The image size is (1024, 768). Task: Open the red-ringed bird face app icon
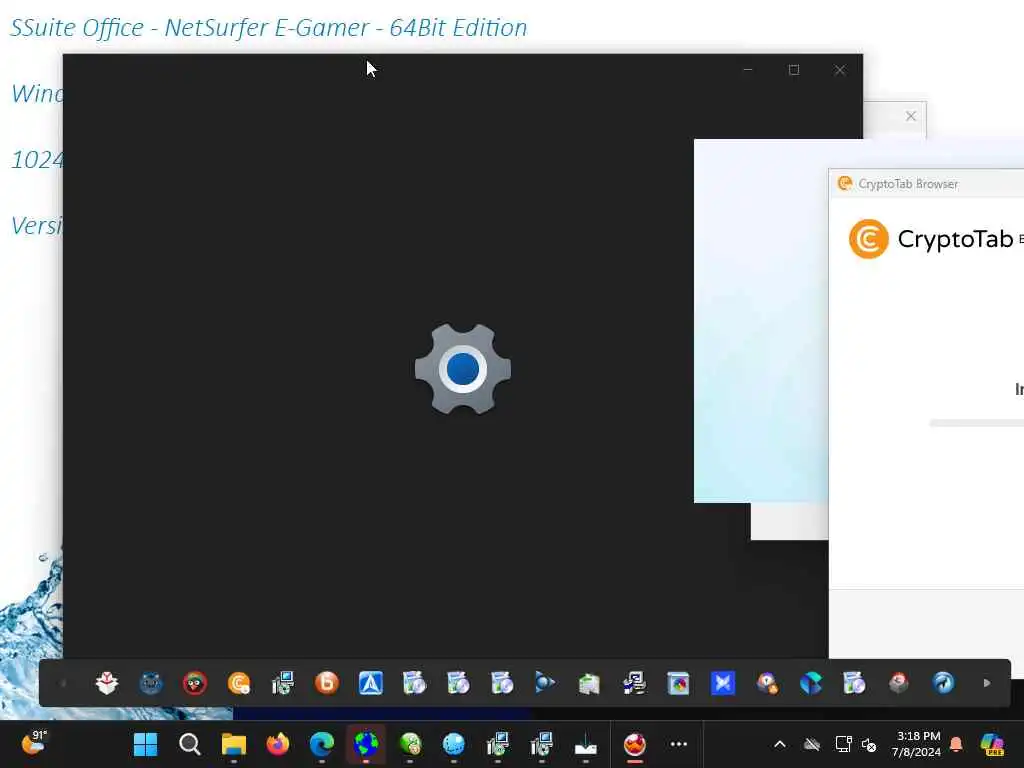[x=195, y=683]
